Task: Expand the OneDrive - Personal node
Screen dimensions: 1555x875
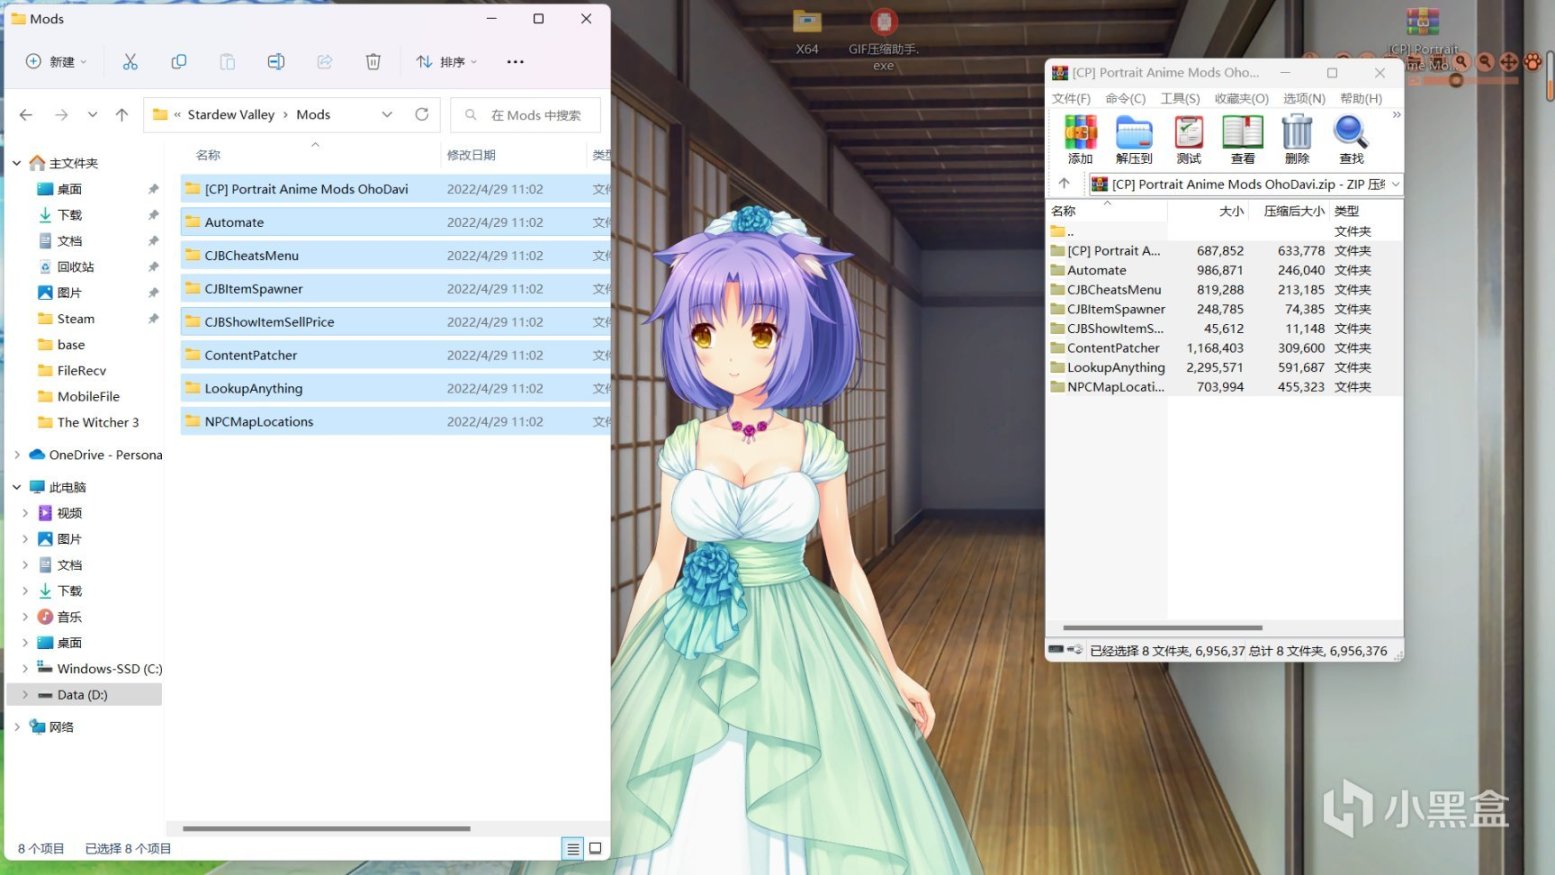Action: 17,455
